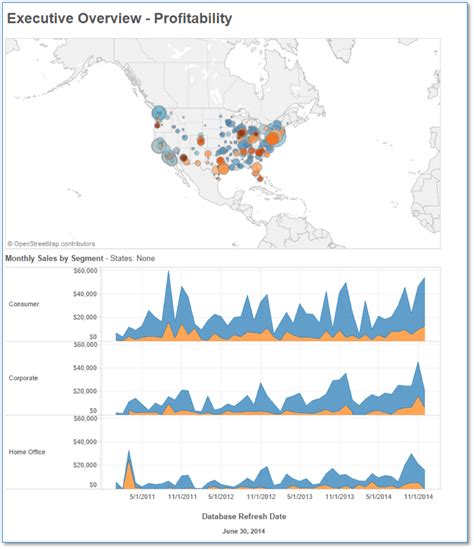The width and height of the screenshot is (474, 549).
Task: Click the $20,000 label on Corporate axis
Action: coord(85,391)
